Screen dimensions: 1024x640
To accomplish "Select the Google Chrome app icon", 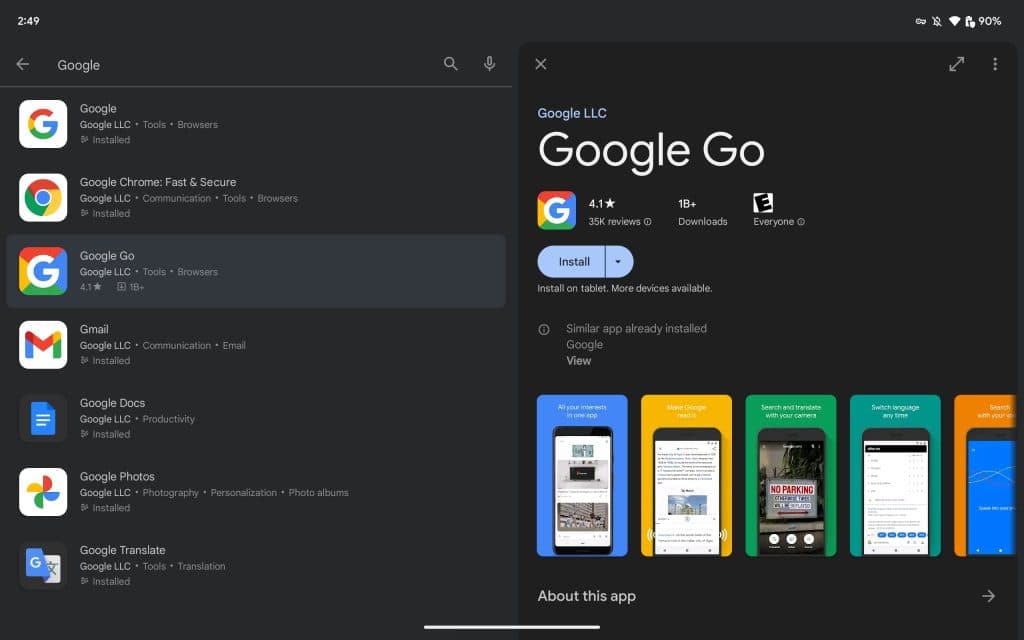I will point(43,197).
